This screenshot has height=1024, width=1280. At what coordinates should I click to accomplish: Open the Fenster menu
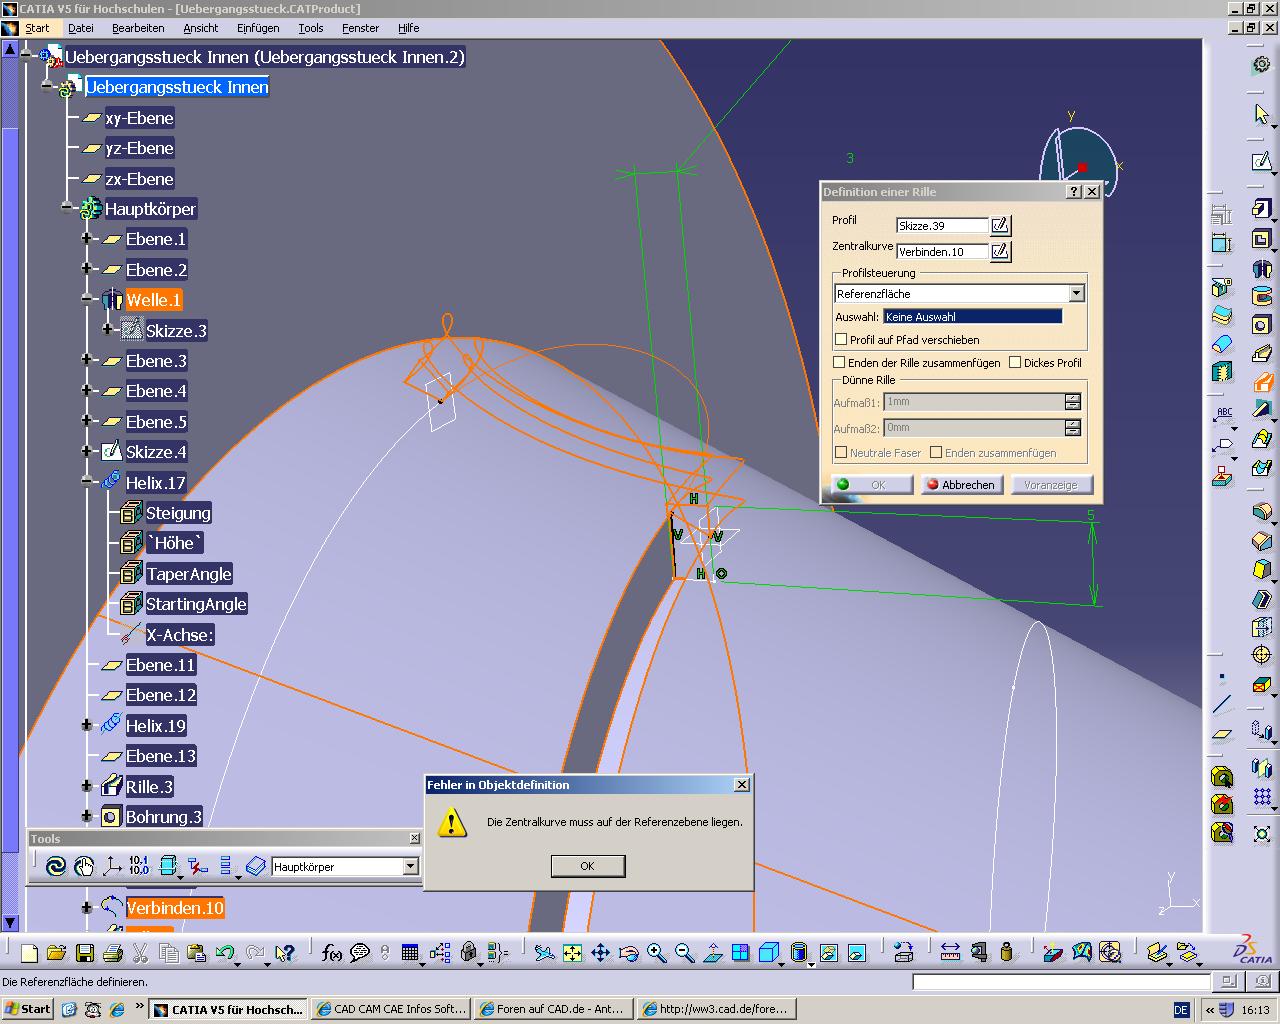click(360, 28)
